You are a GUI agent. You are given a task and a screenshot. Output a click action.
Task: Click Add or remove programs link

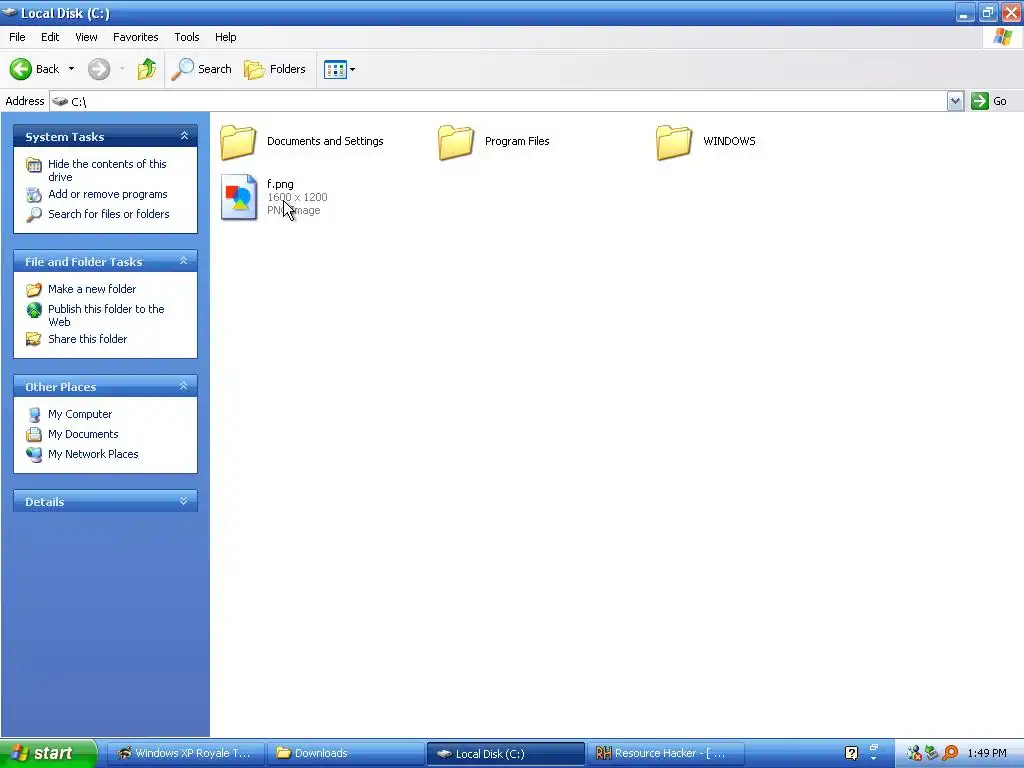[108, 194]
